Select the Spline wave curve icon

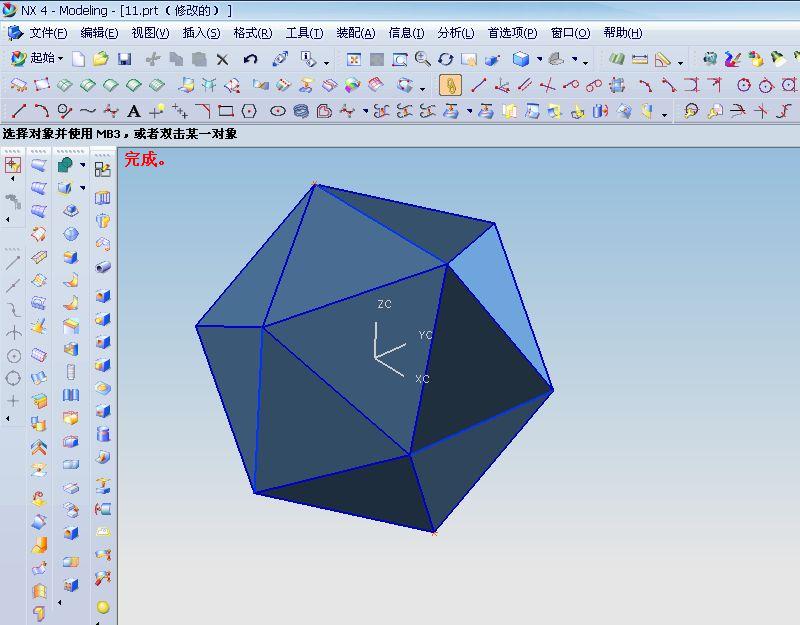coord(87,110)
